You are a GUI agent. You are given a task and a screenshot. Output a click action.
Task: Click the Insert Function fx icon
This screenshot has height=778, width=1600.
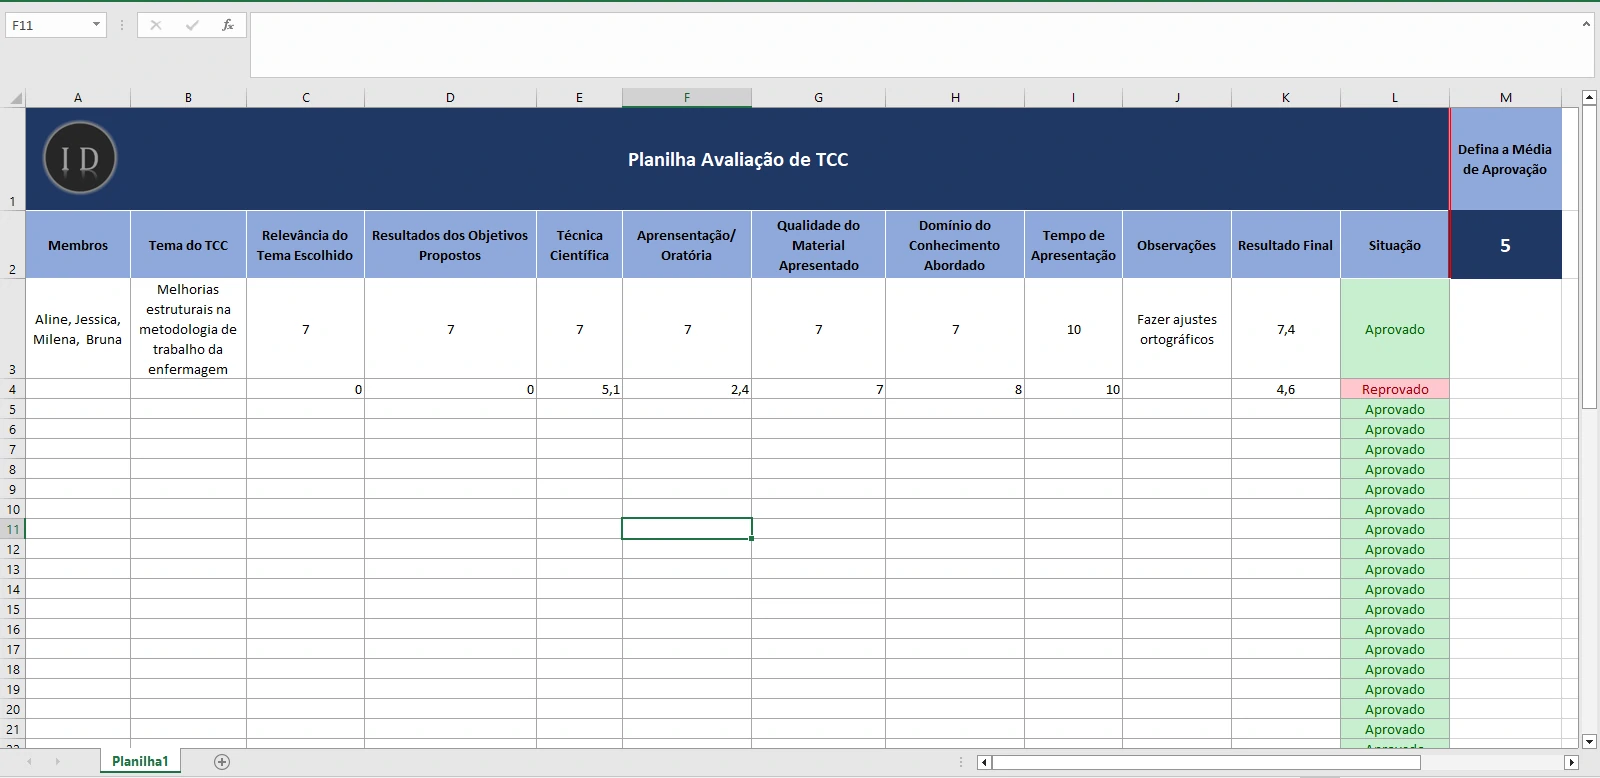(x=228, y=25)
